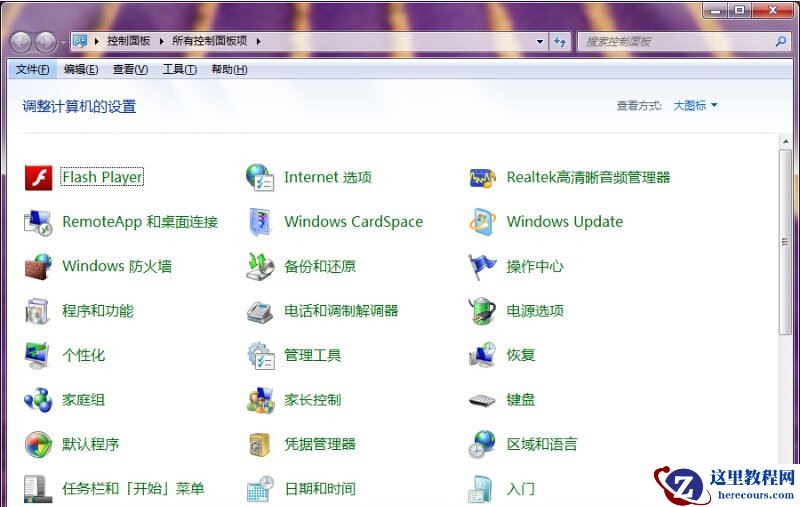Open the 帮助(H) menu
The image size is (800, 507).
[229, 69]
